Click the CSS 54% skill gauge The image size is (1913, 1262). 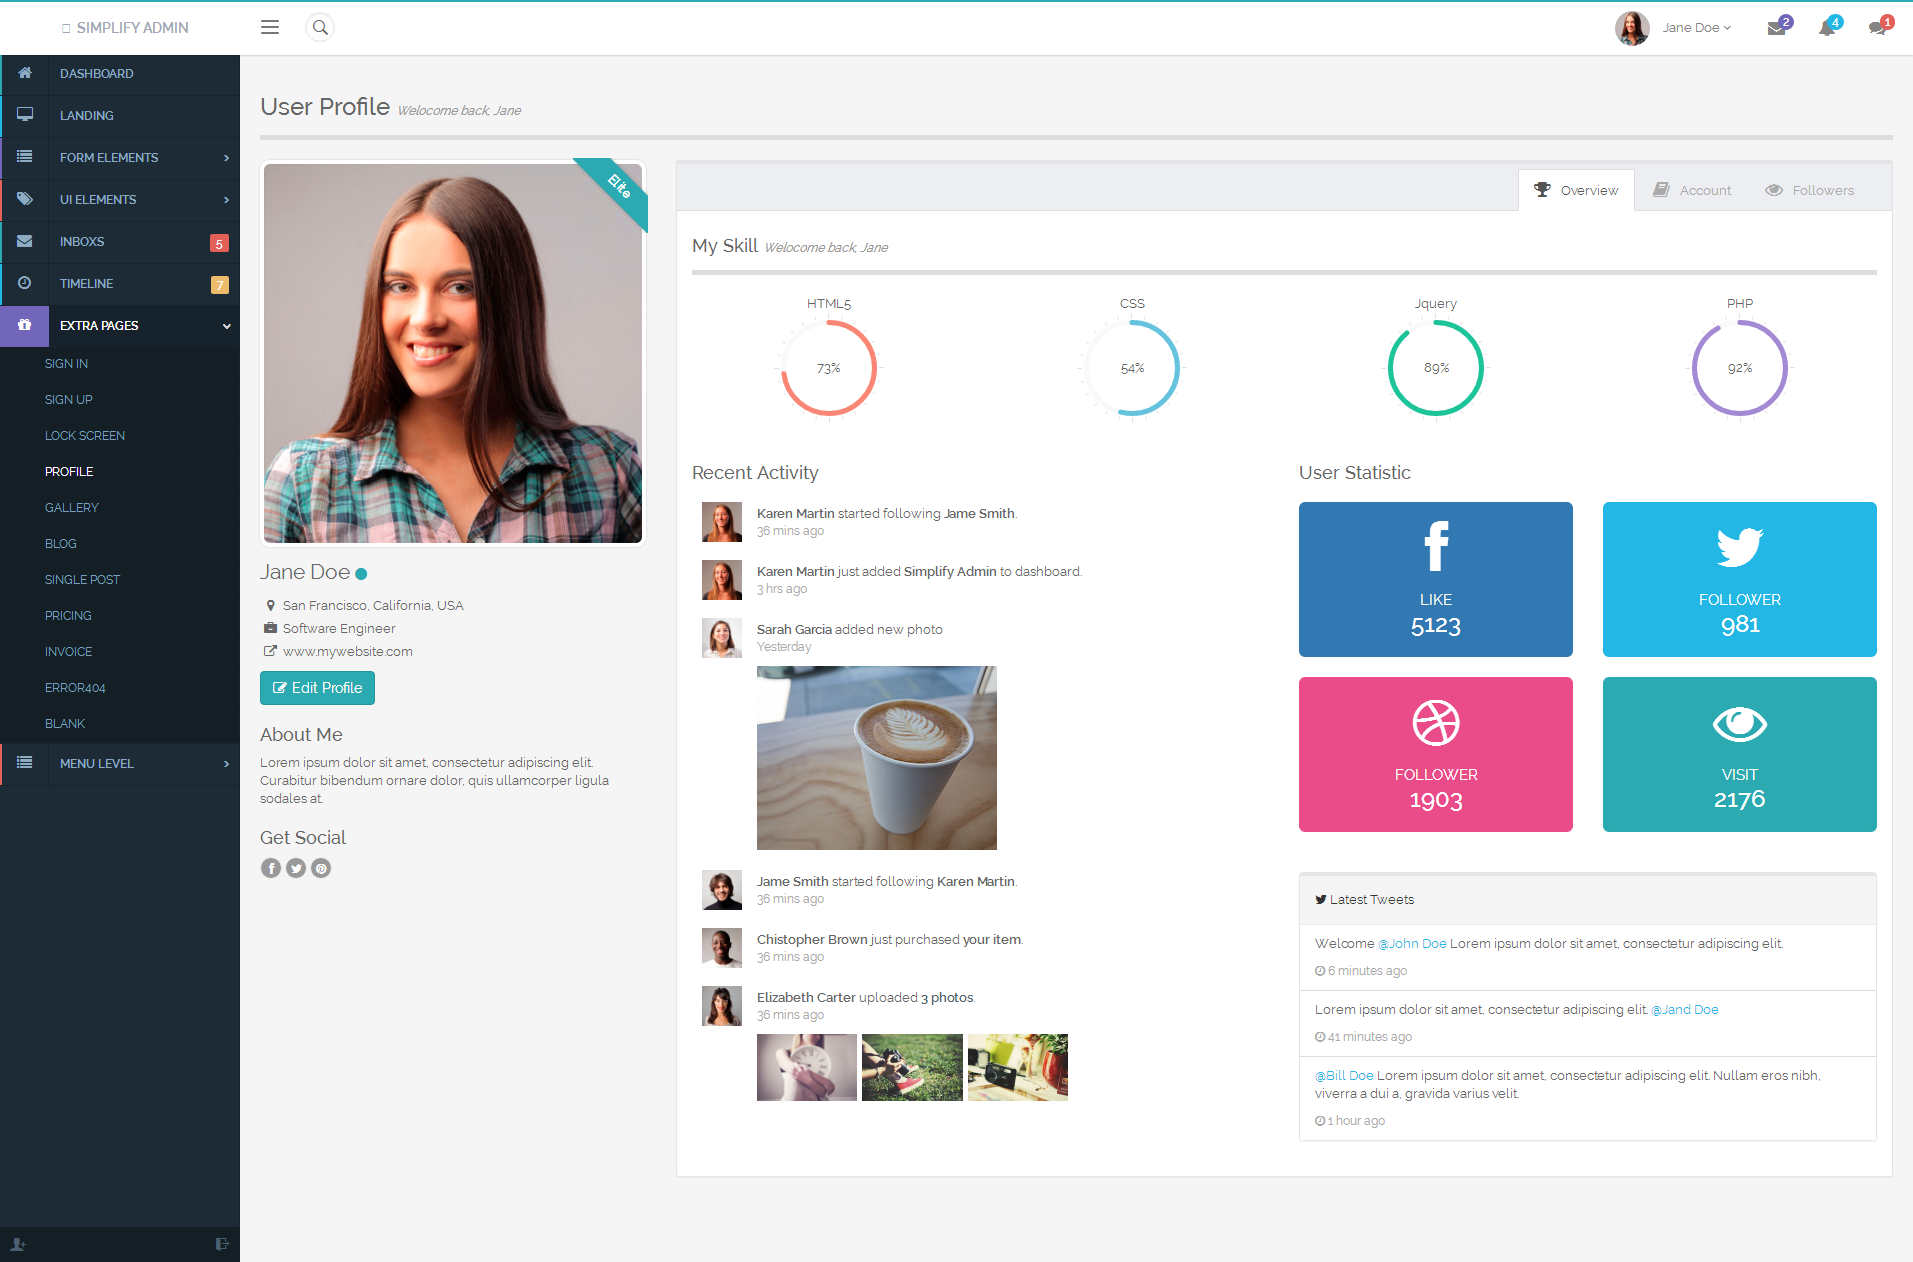1132,367
